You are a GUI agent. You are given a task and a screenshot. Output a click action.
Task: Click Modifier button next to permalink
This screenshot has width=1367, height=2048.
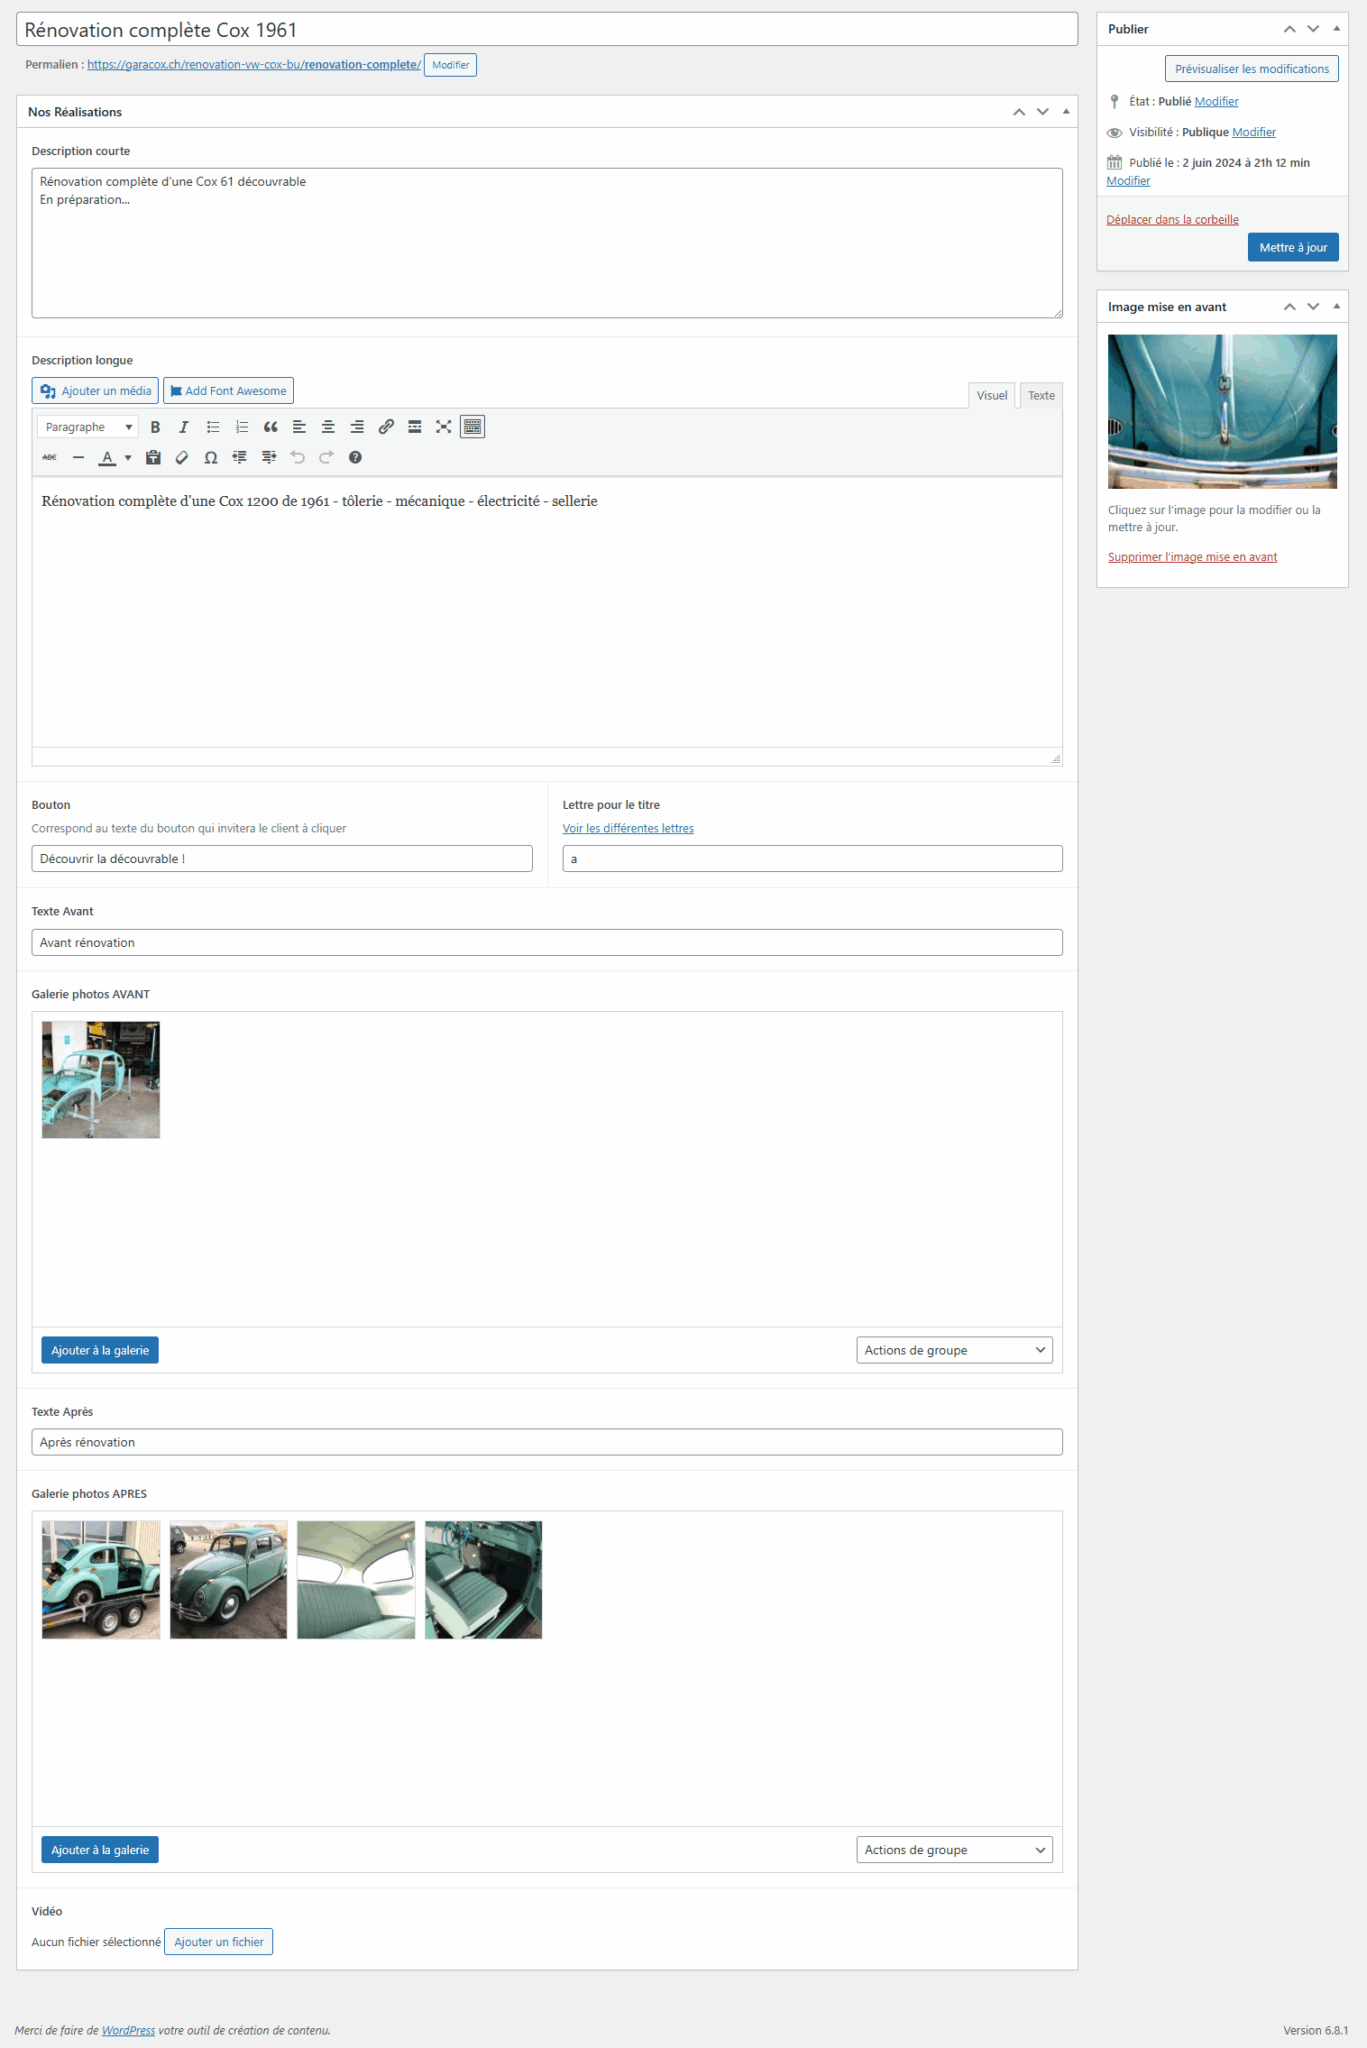(x=450, y=65)
